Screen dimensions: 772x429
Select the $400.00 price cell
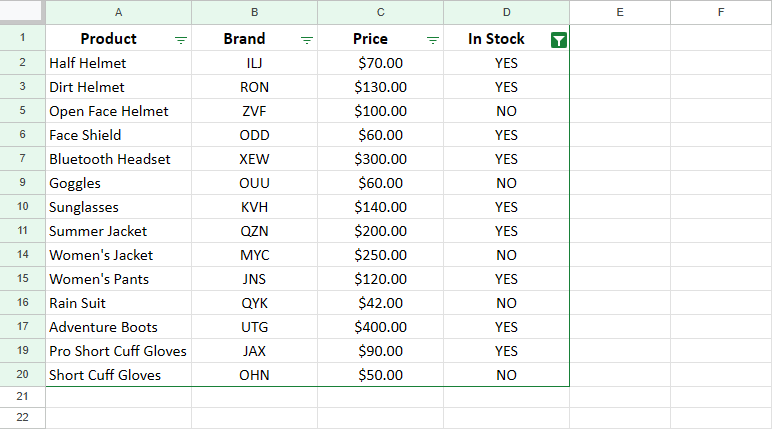(x=380, y=327)
